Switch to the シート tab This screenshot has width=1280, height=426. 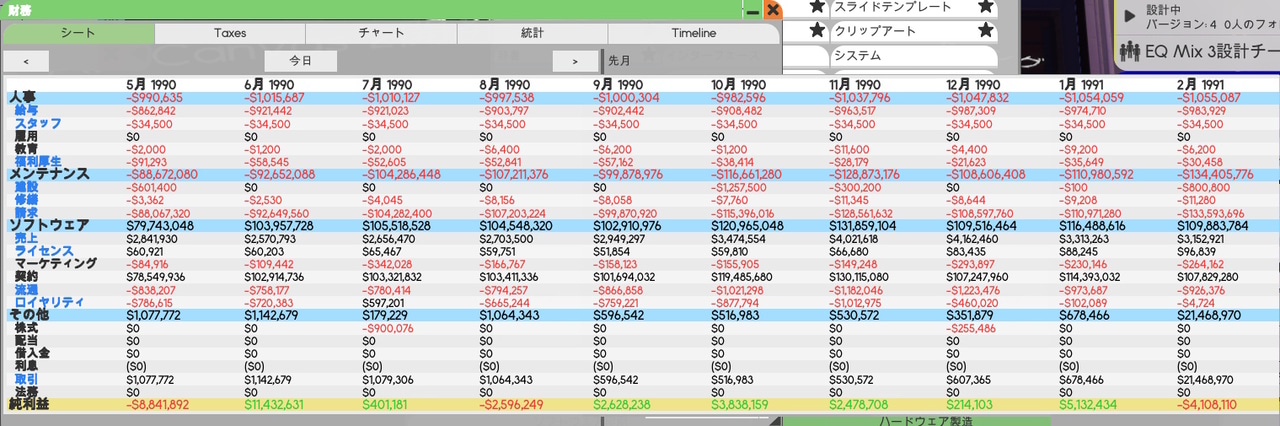(79, 33)
